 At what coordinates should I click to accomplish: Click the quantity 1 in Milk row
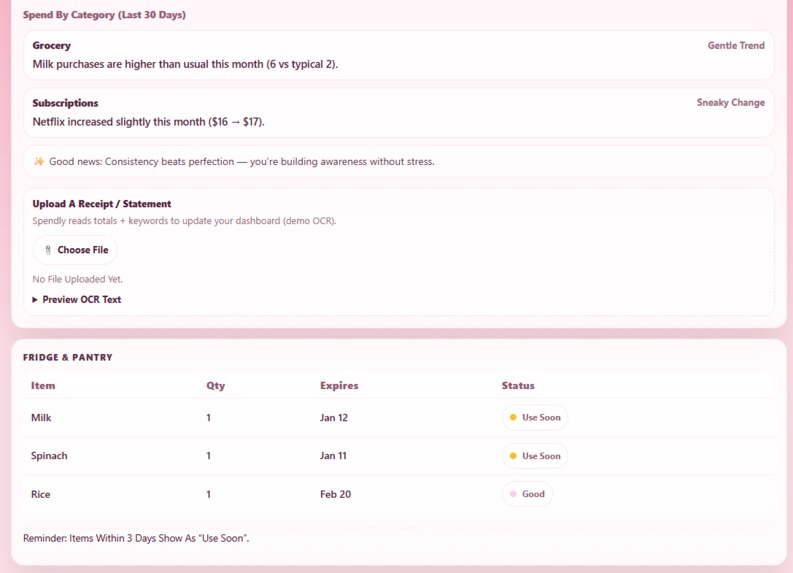click(208, 418)
